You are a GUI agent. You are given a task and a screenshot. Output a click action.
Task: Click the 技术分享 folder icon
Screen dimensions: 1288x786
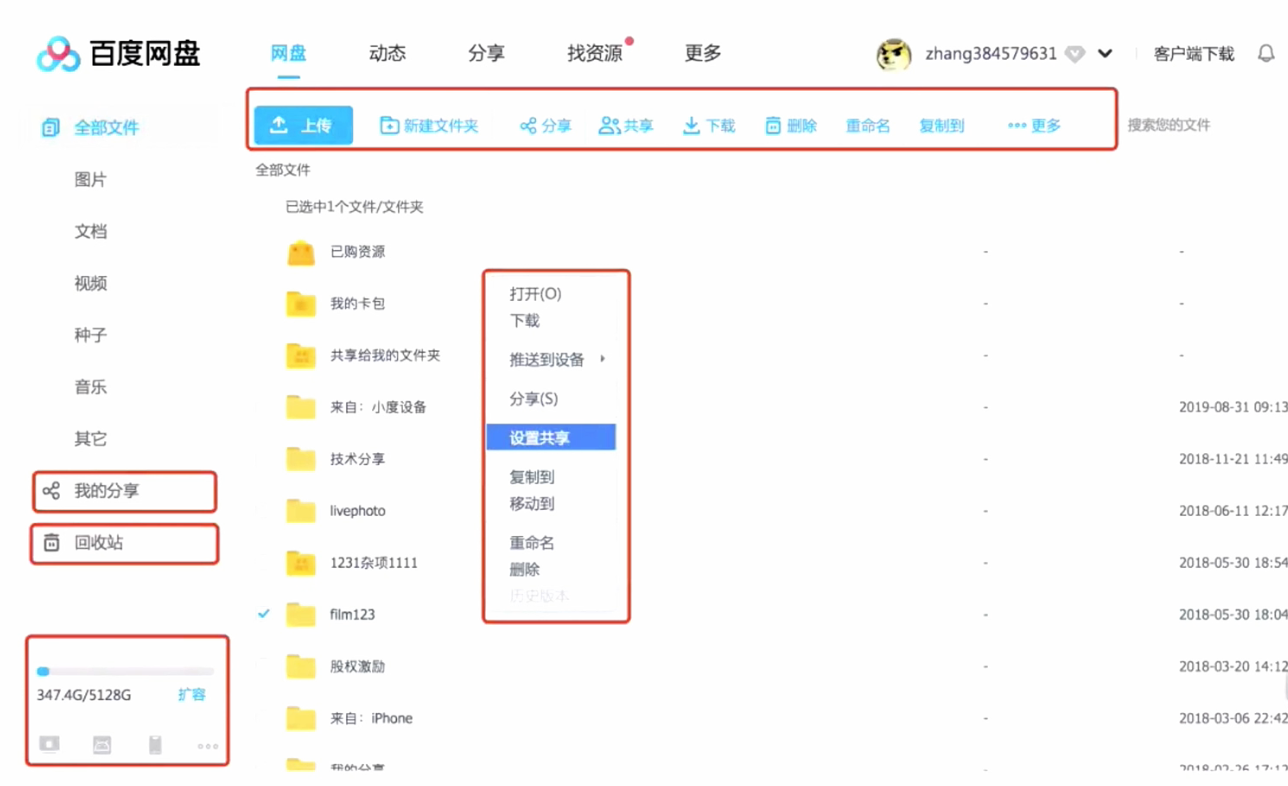pos(301,459)
